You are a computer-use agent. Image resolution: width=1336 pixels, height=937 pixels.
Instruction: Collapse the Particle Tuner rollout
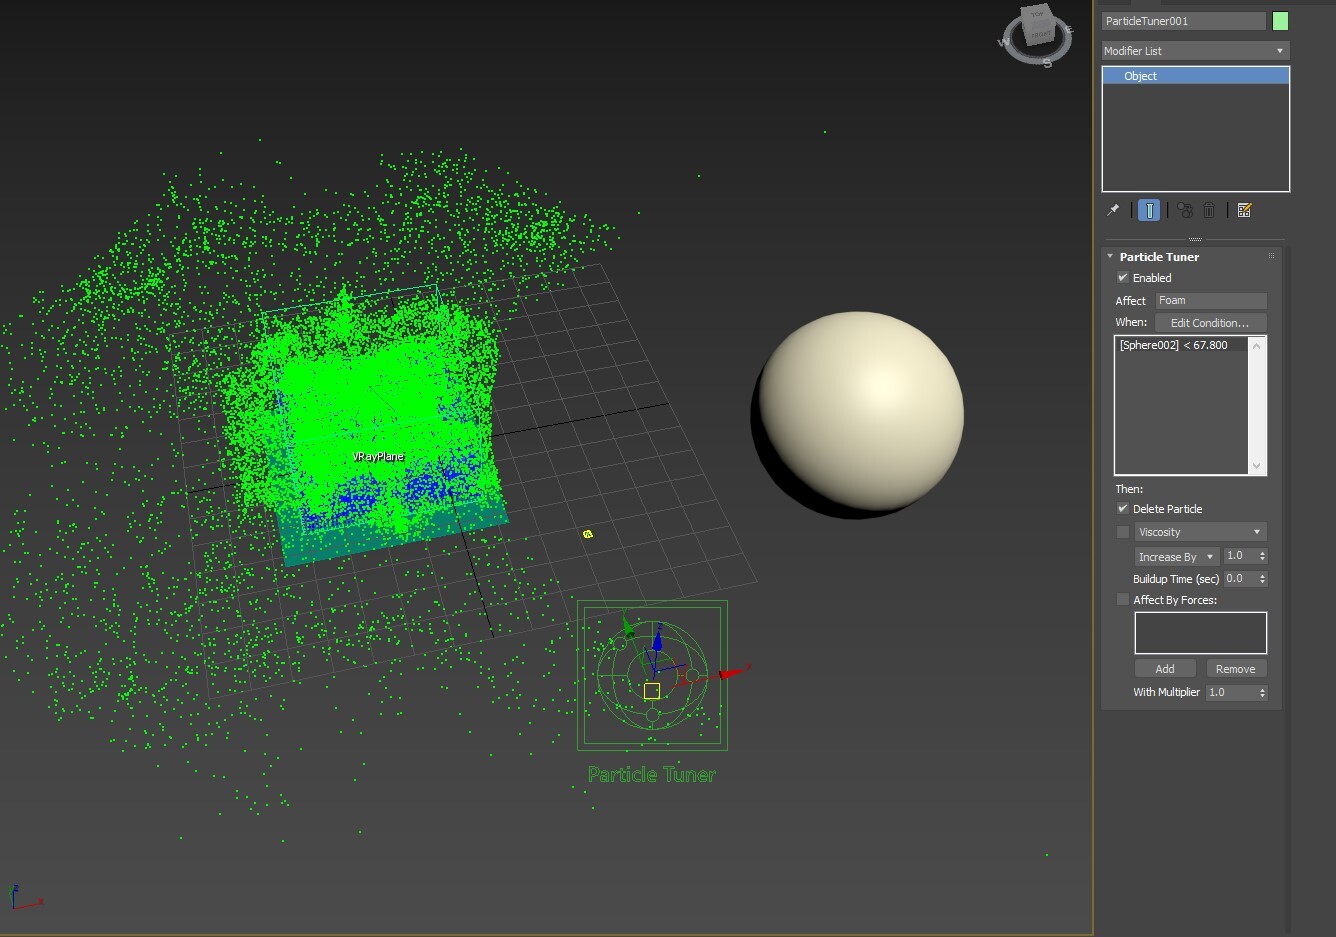1110,257
